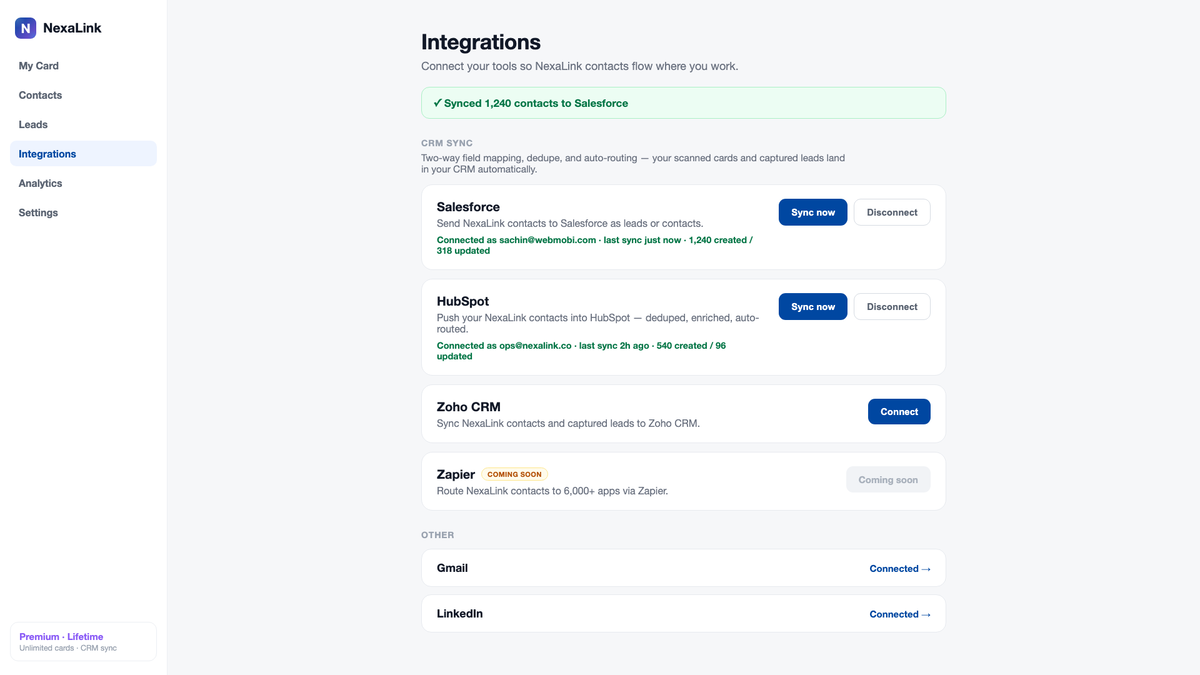Click the 'Connect your tools' subtitle
Image resolution: width=1200 pixels, height=675 pixels.
click(580, 67)
